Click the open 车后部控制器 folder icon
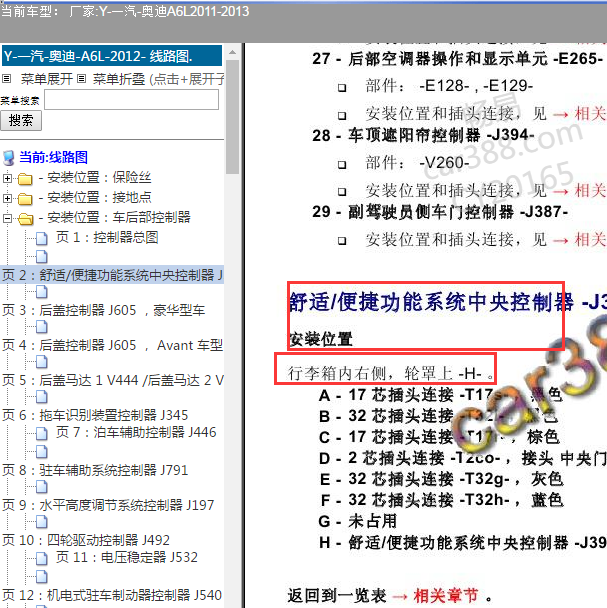The height and width of the screenshot is (608, 607). [26, 219]
